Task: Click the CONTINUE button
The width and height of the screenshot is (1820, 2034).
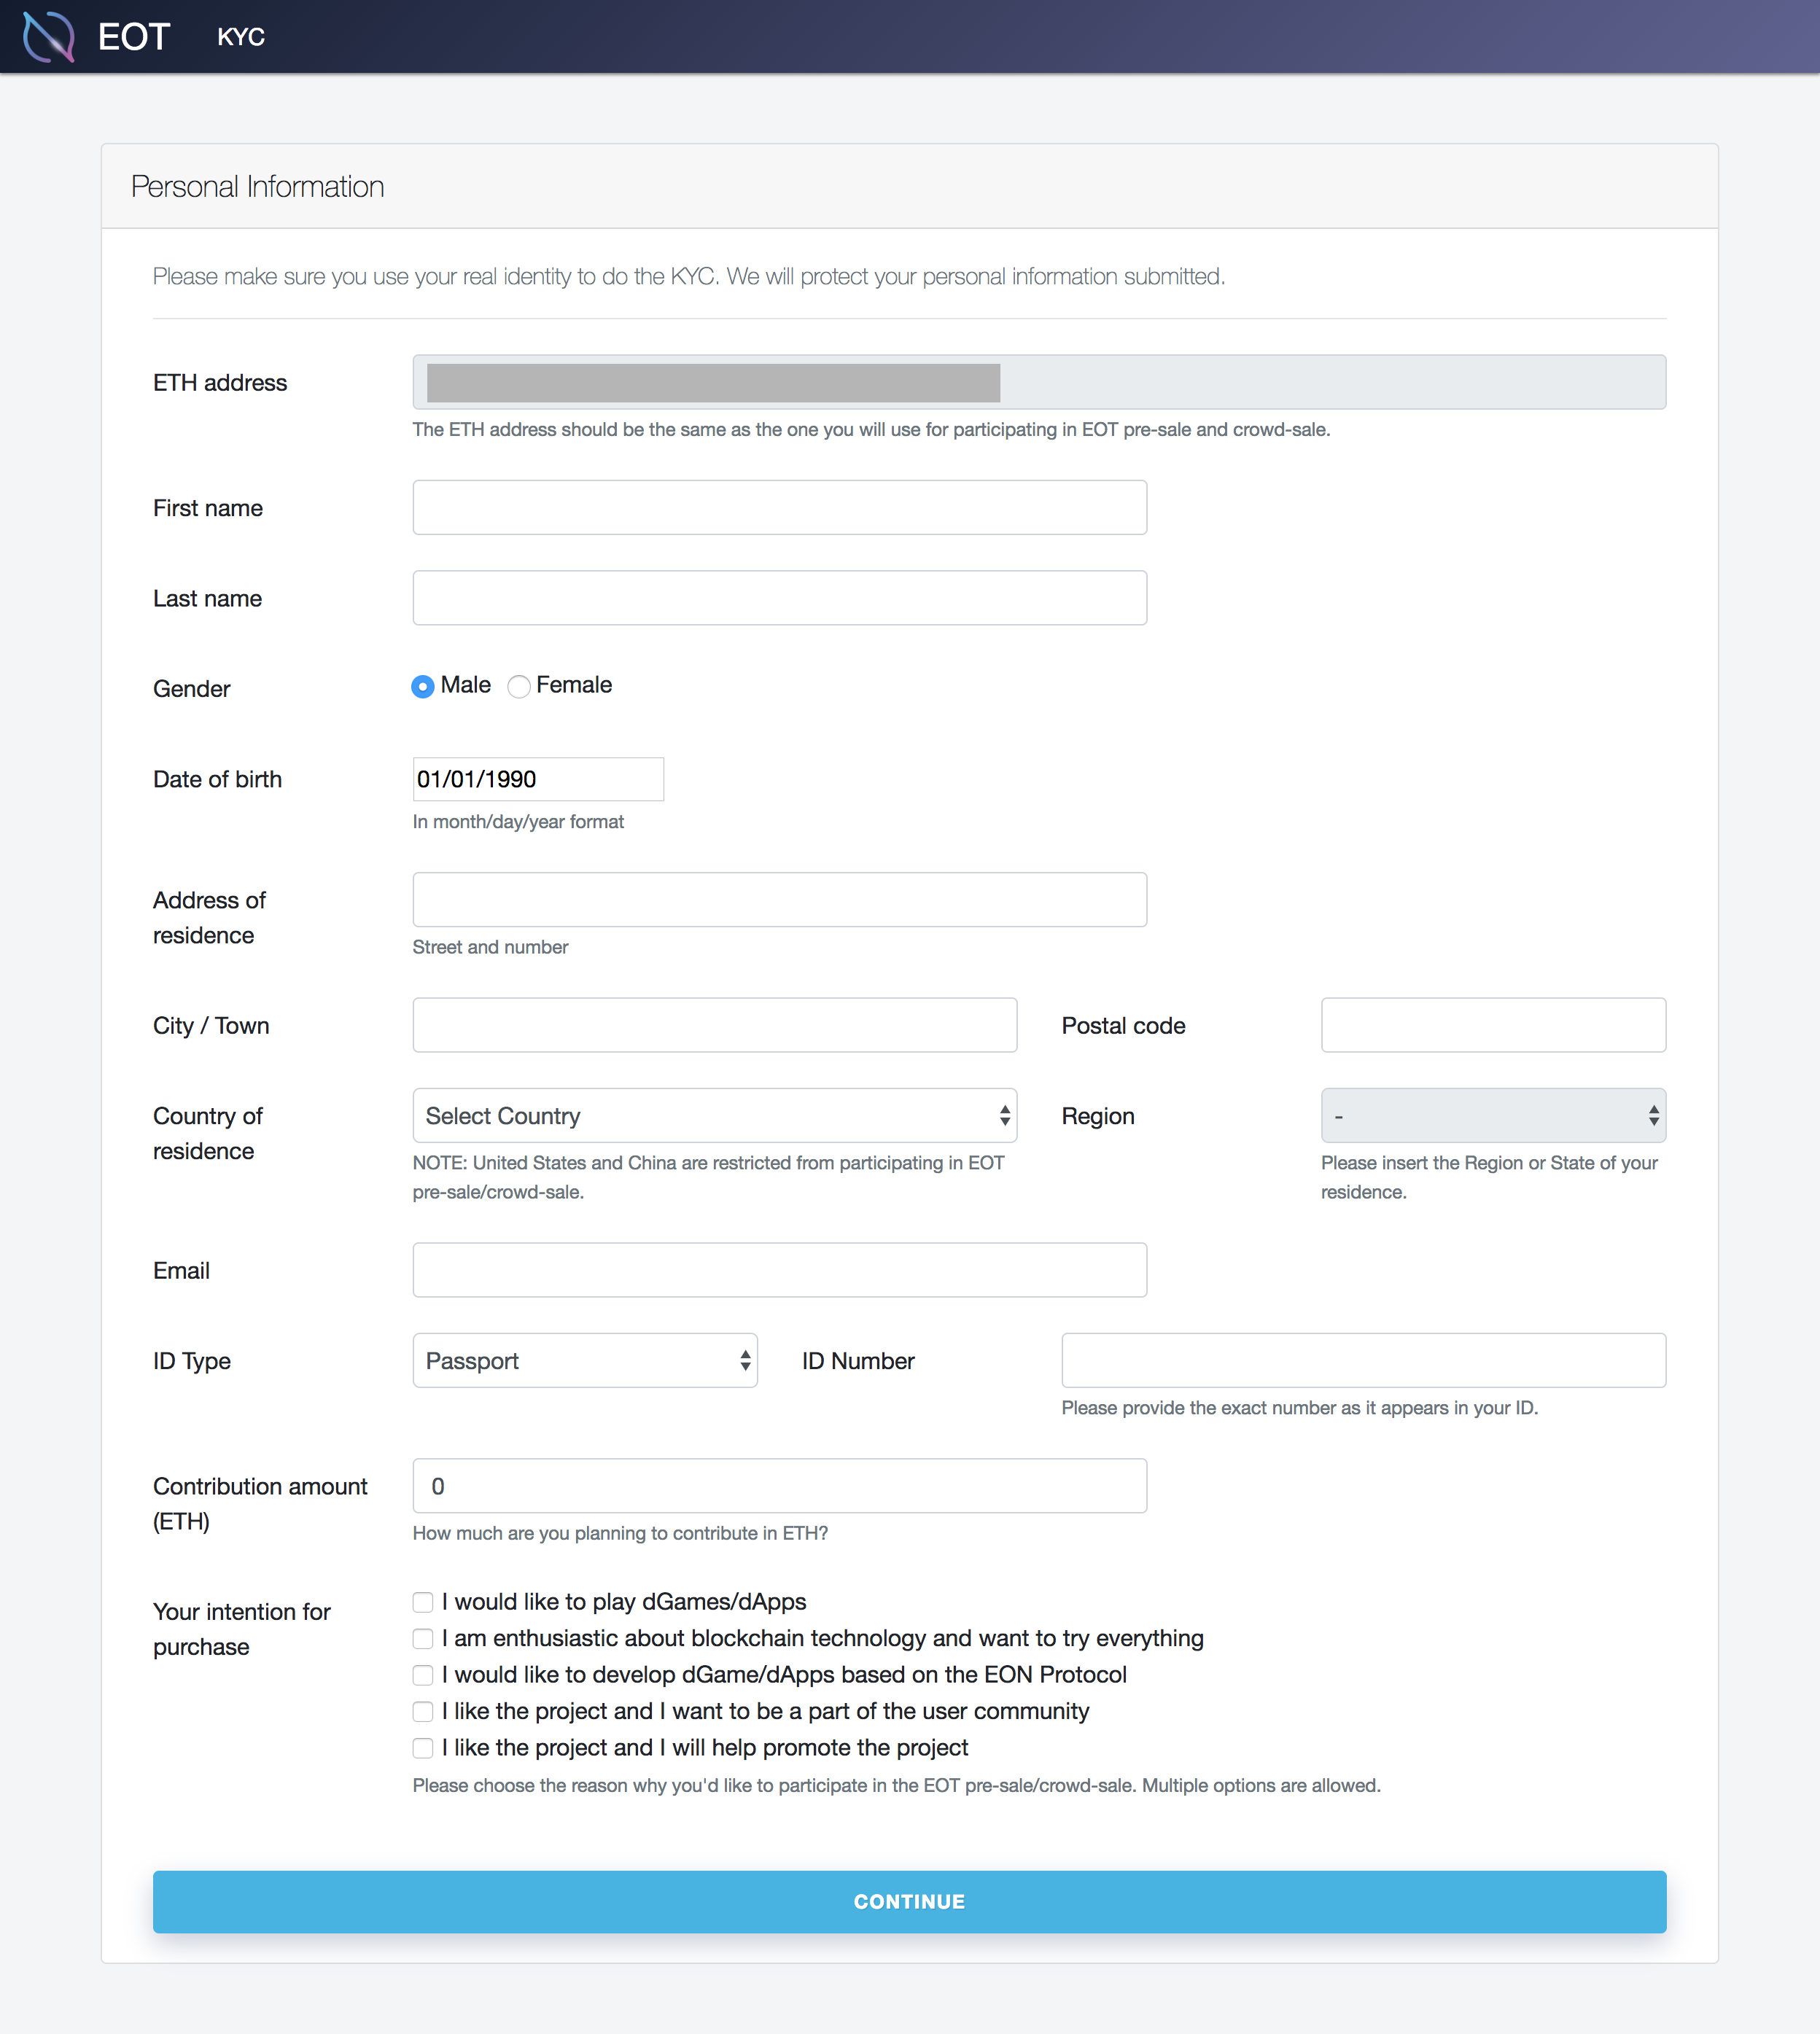Action: click(x=909, y=1902)
